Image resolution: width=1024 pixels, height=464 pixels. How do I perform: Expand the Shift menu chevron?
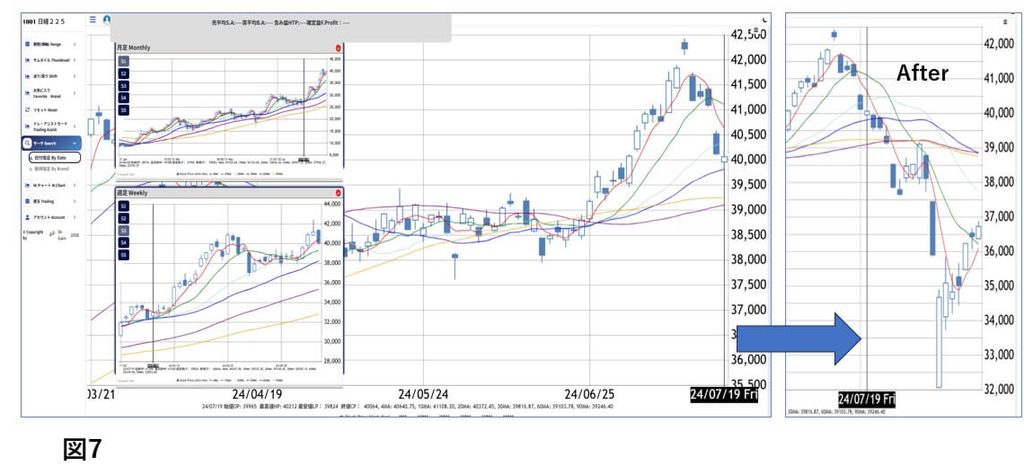click(x=74, y=76)
